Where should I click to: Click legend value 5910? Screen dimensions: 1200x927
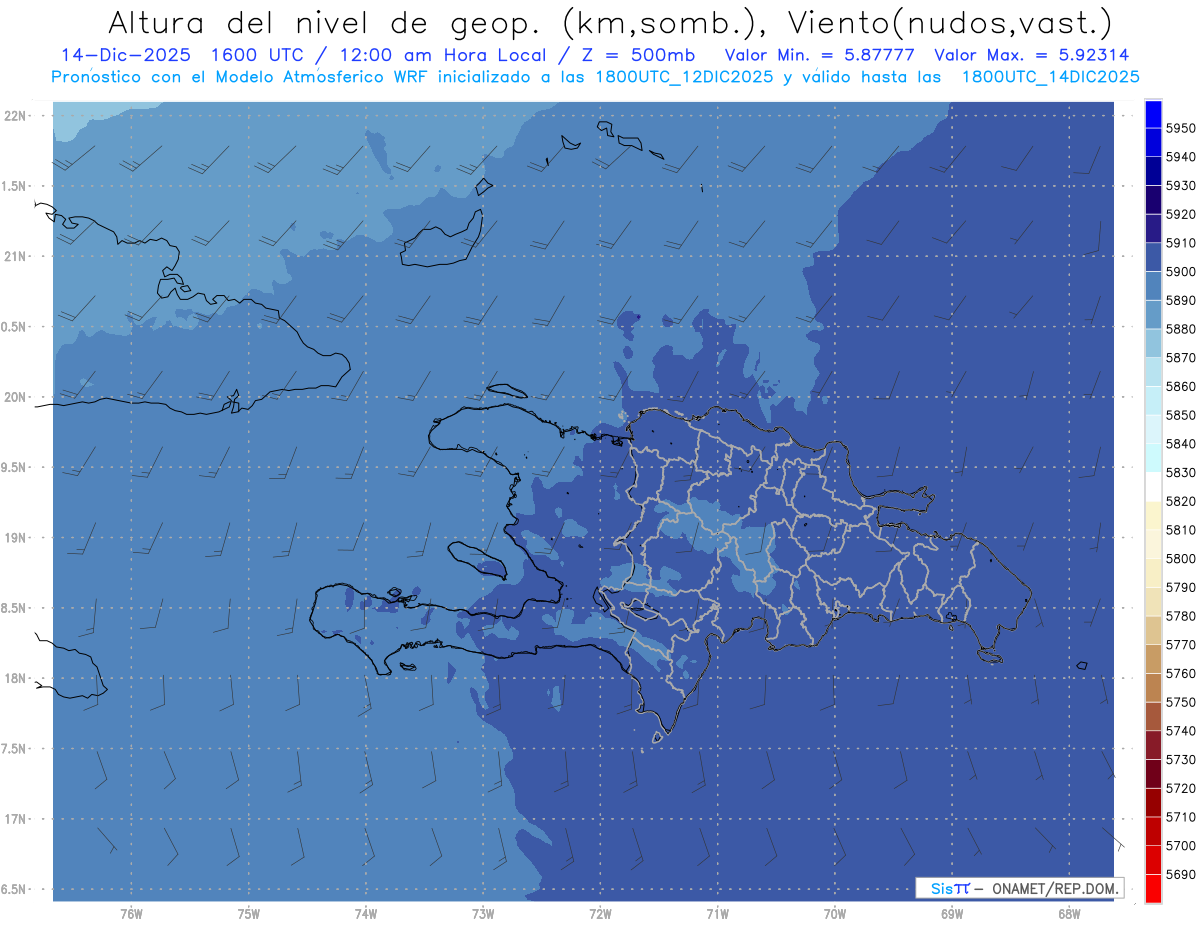click(1180, 243)
